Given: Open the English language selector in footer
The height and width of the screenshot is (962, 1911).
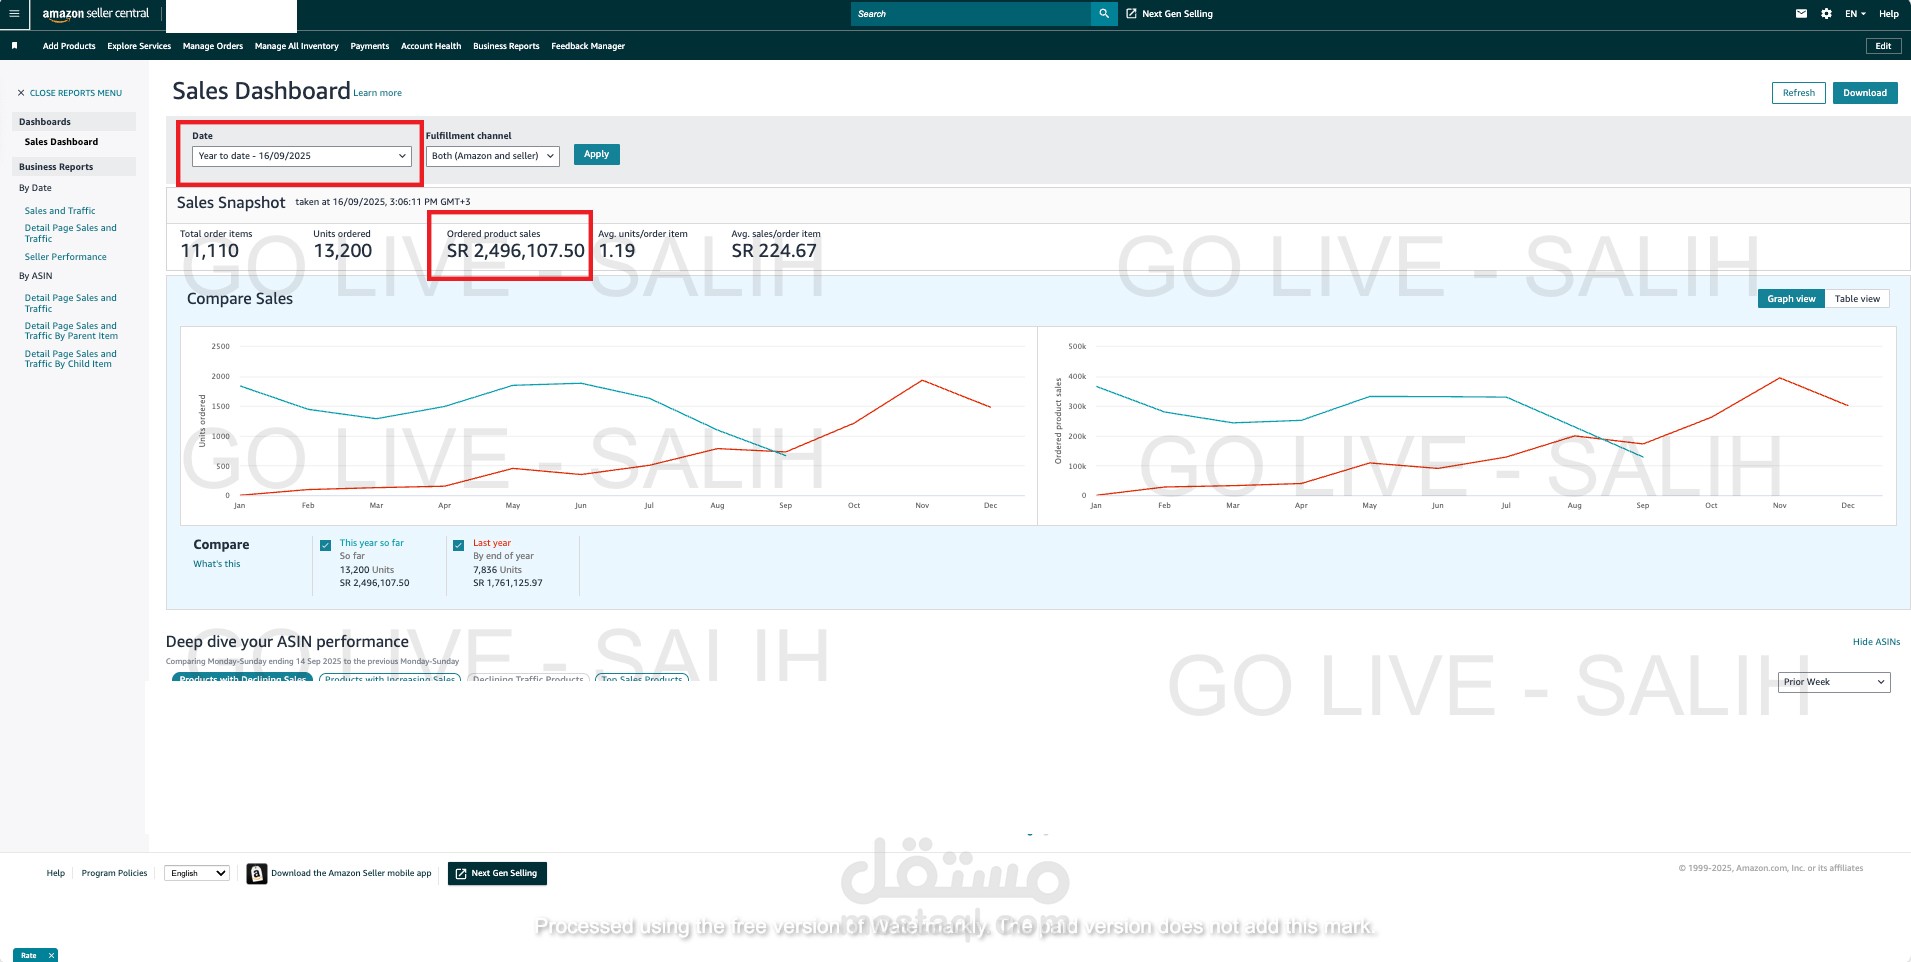Looking at the screenshot, I should 197,873.
